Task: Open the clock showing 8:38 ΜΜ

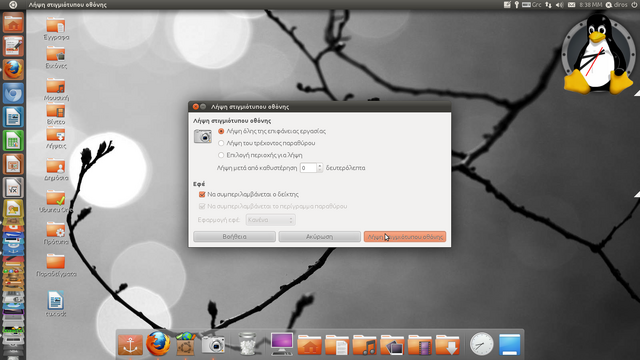Action: tap(591, 5)
